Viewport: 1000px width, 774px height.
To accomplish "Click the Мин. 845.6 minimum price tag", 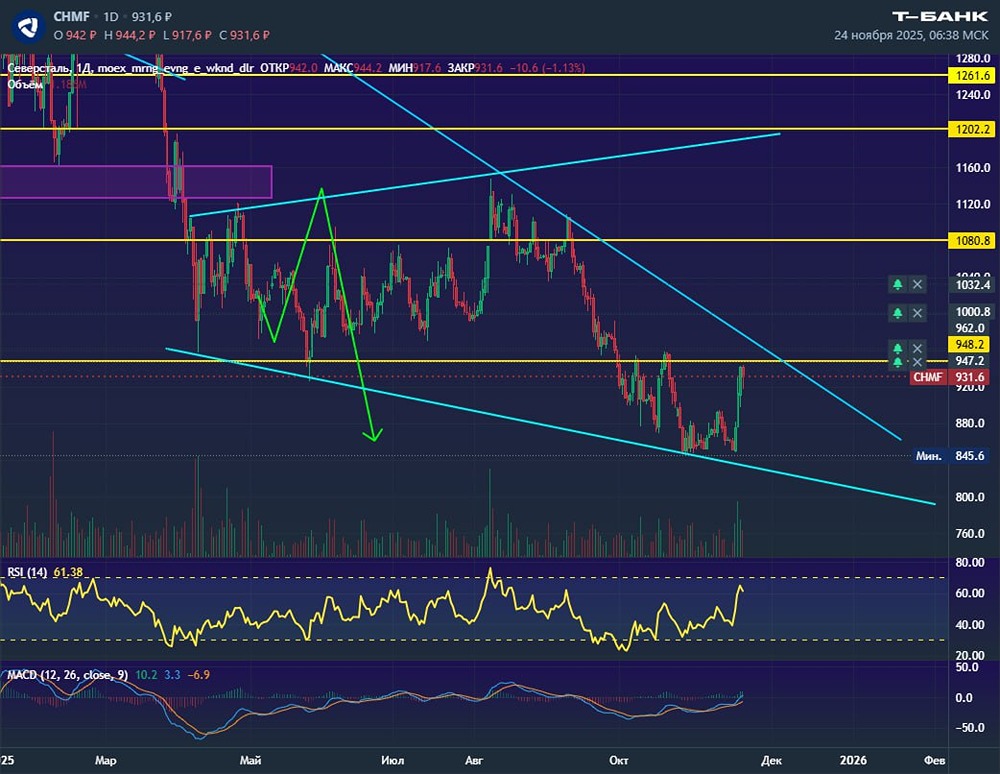I will click(950, 456).
